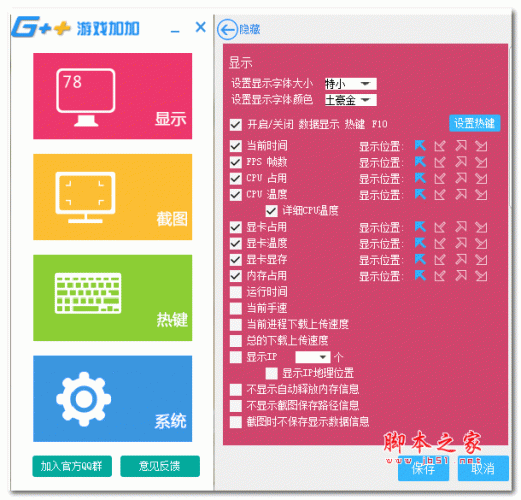Set CPU 占用 position to bottom-left arrow
This screenshot has width=521, height=500.
(x=440, y=178)
